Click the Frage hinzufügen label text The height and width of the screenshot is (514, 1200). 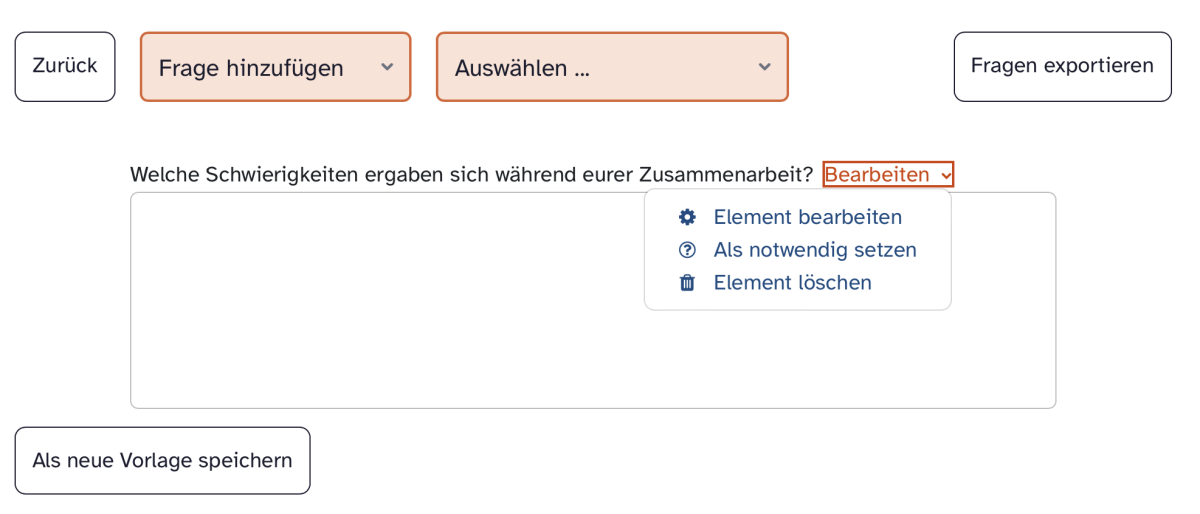tap(251, 68)
